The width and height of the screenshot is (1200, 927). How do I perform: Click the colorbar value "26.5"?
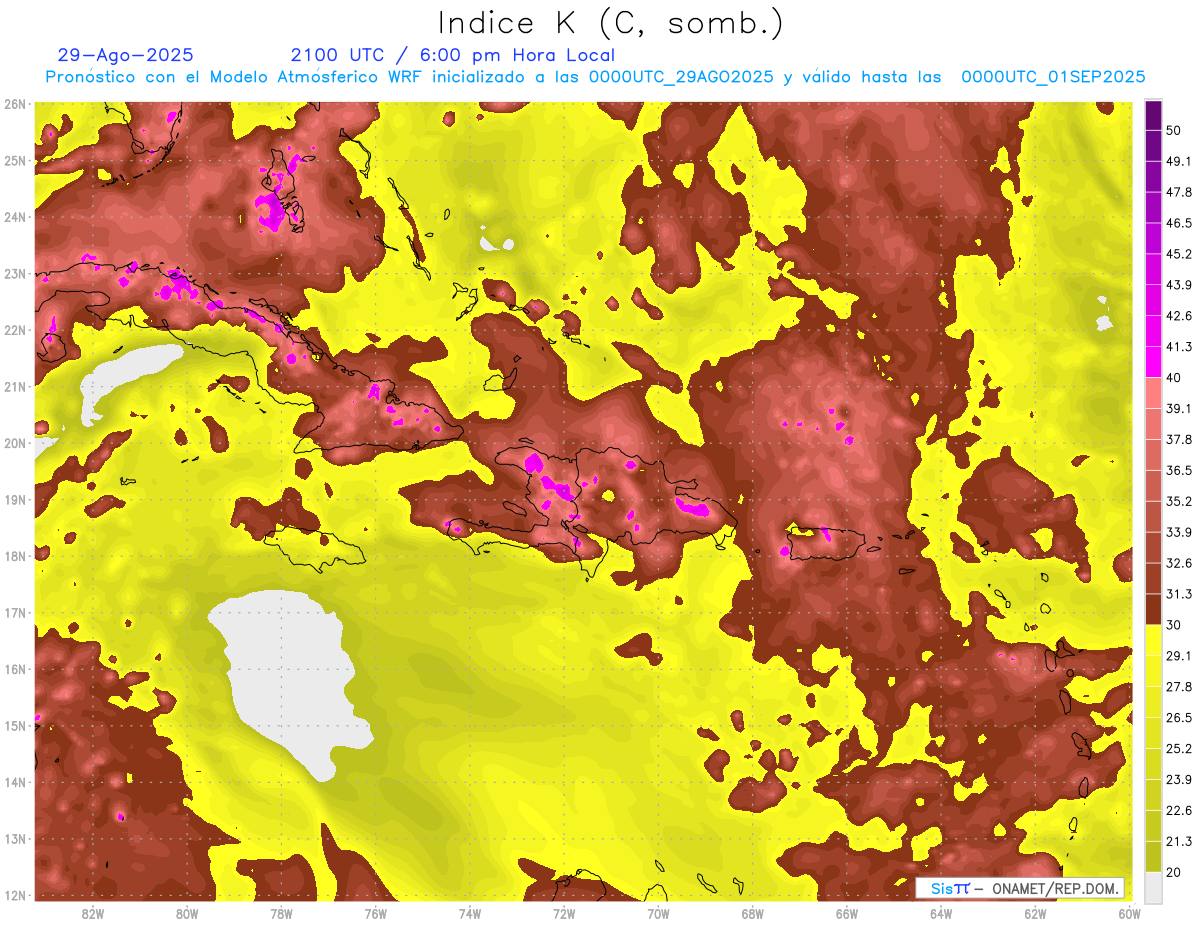[x=1178, y=718]
